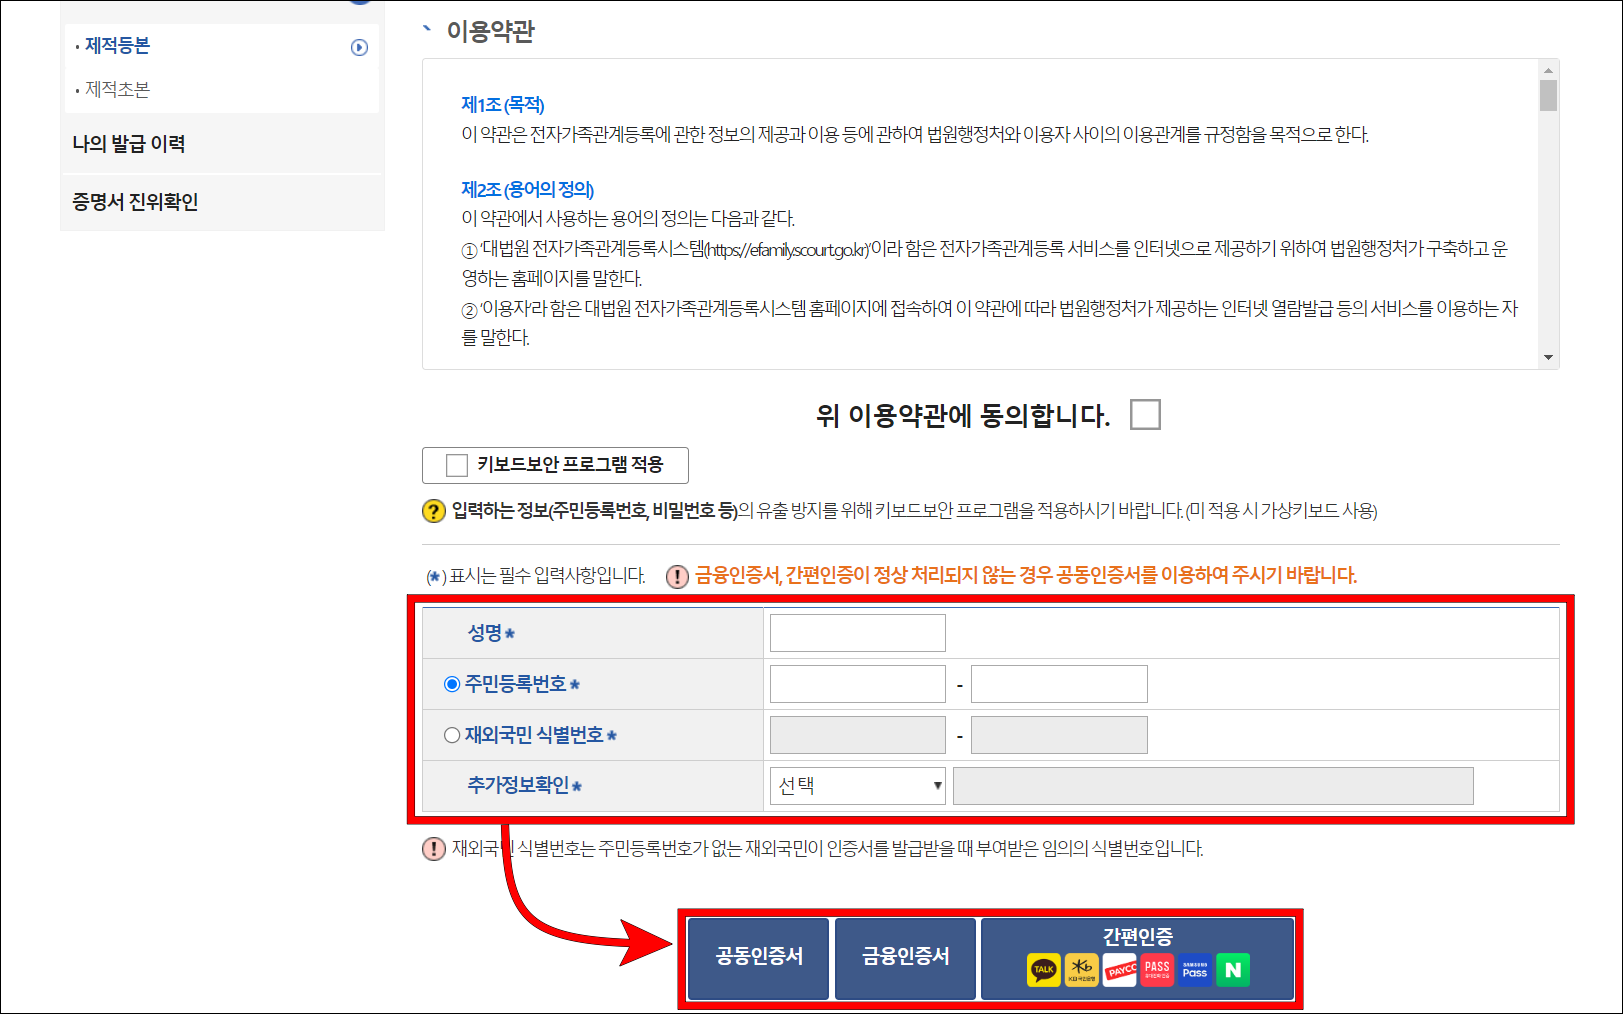Viewport: 1623px width, 1014px height.
Task: Click the 제2조 (용어의 정의) heading
Action: 528,190
